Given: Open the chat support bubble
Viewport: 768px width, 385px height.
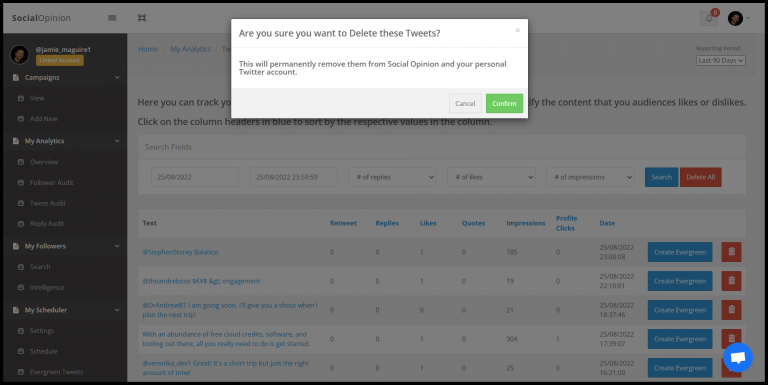Looking at the screenshot, I should (x=738, y=358).
